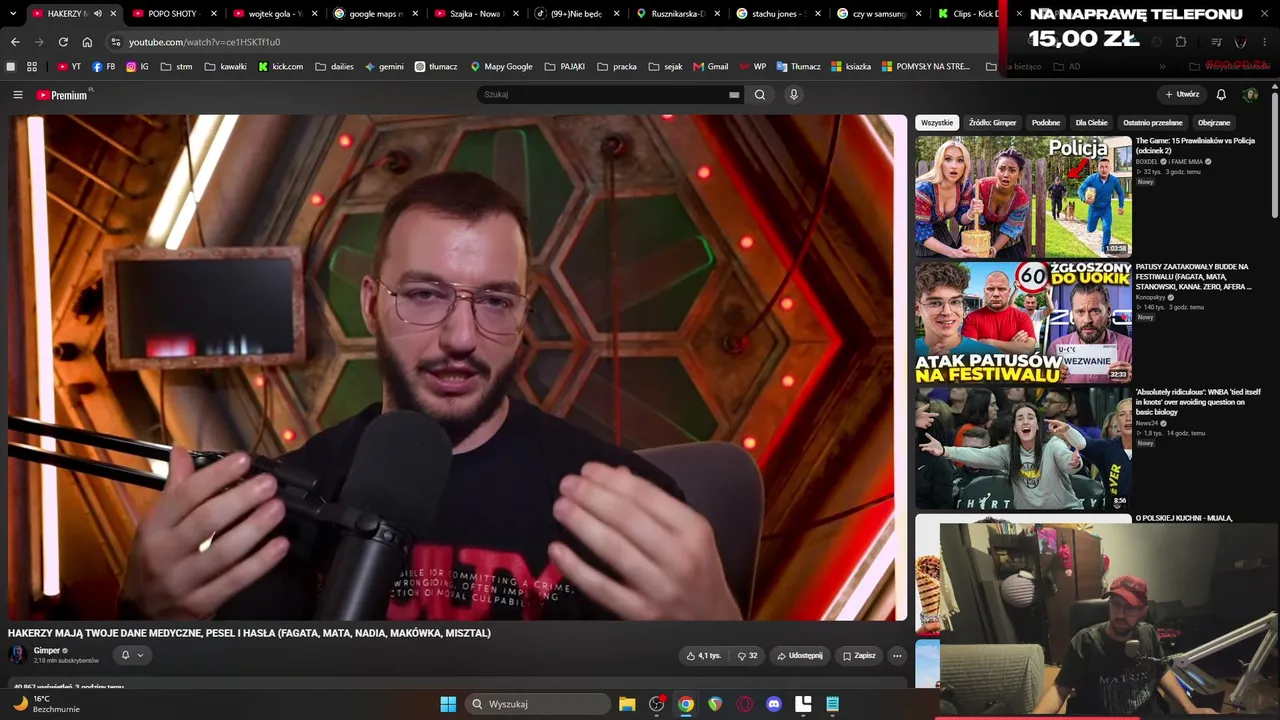
Task: Select the Obejrzane filter chip
Action: coord(1214,123)
